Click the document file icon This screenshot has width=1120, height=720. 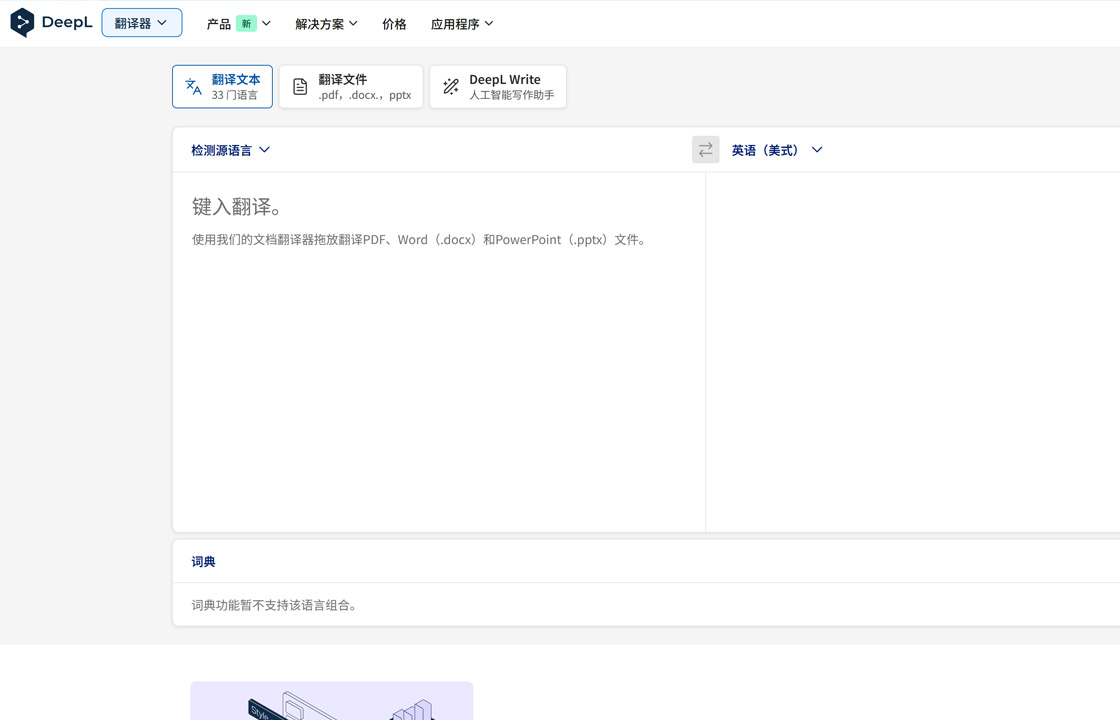pos(300,86)
